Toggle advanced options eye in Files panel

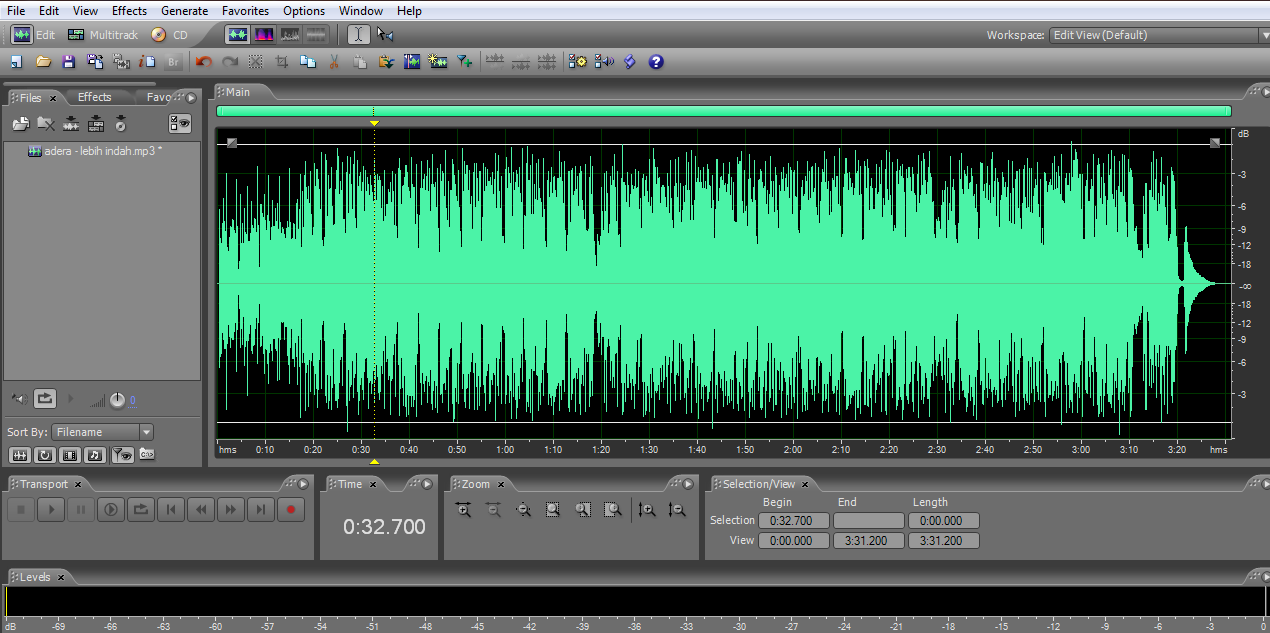(180, 123)
